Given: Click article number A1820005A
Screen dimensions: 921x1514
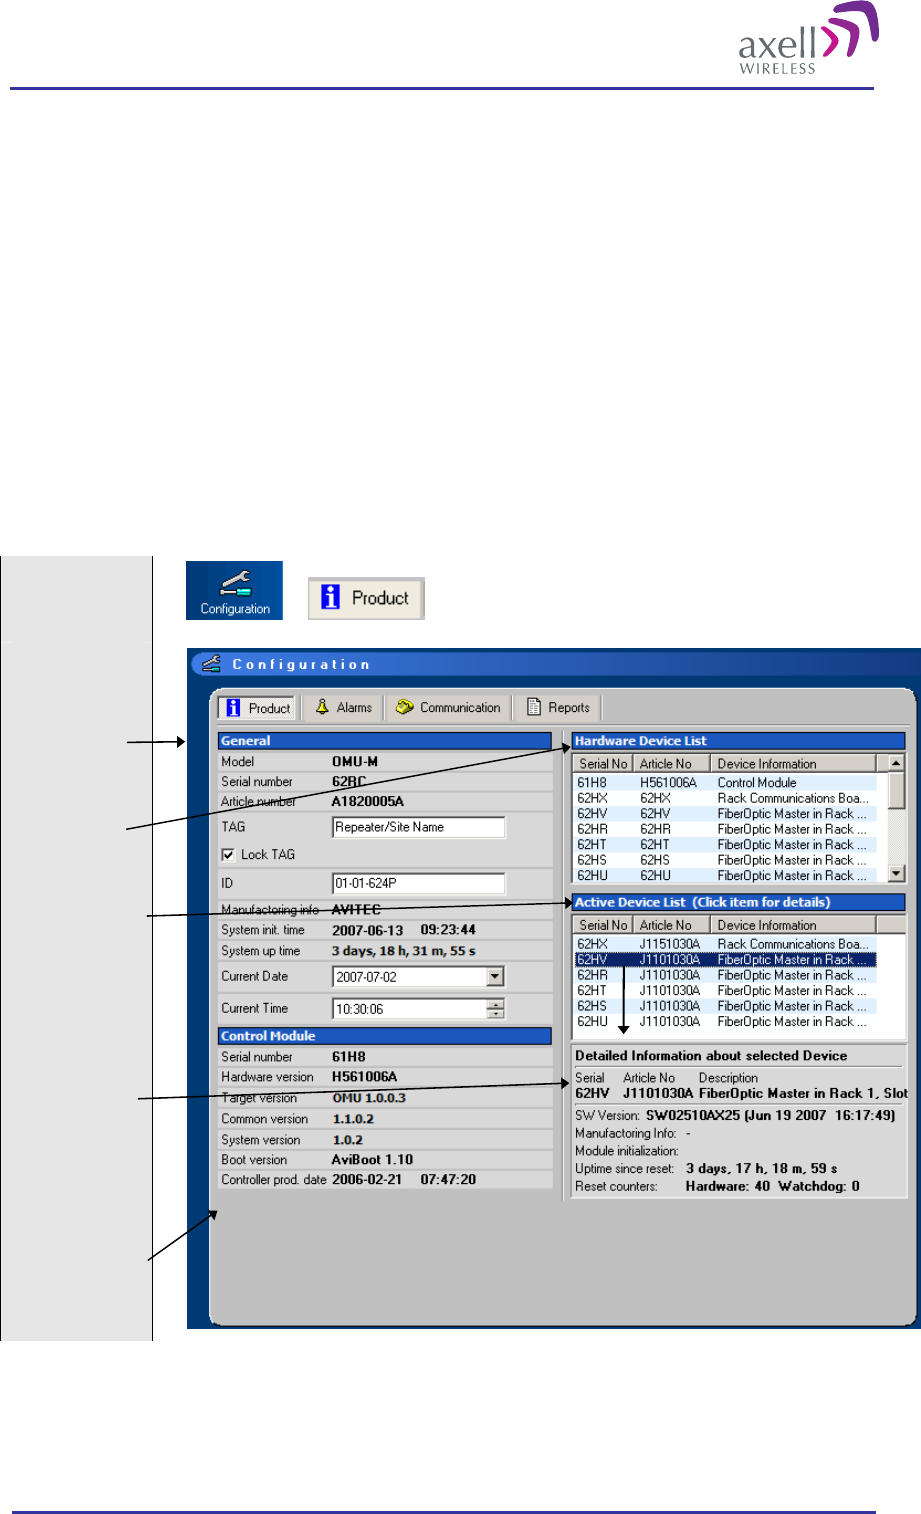Looking at the screenshot, I should tap(368, 802).
